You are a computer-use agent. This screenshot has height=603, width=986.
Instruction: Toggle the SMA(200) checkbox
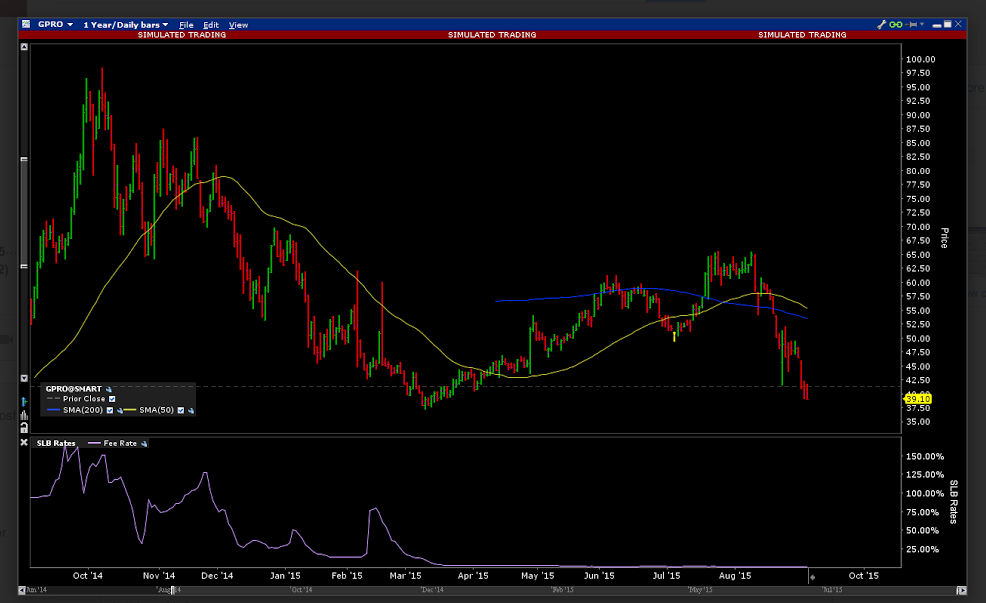click(x=110, y=410)
